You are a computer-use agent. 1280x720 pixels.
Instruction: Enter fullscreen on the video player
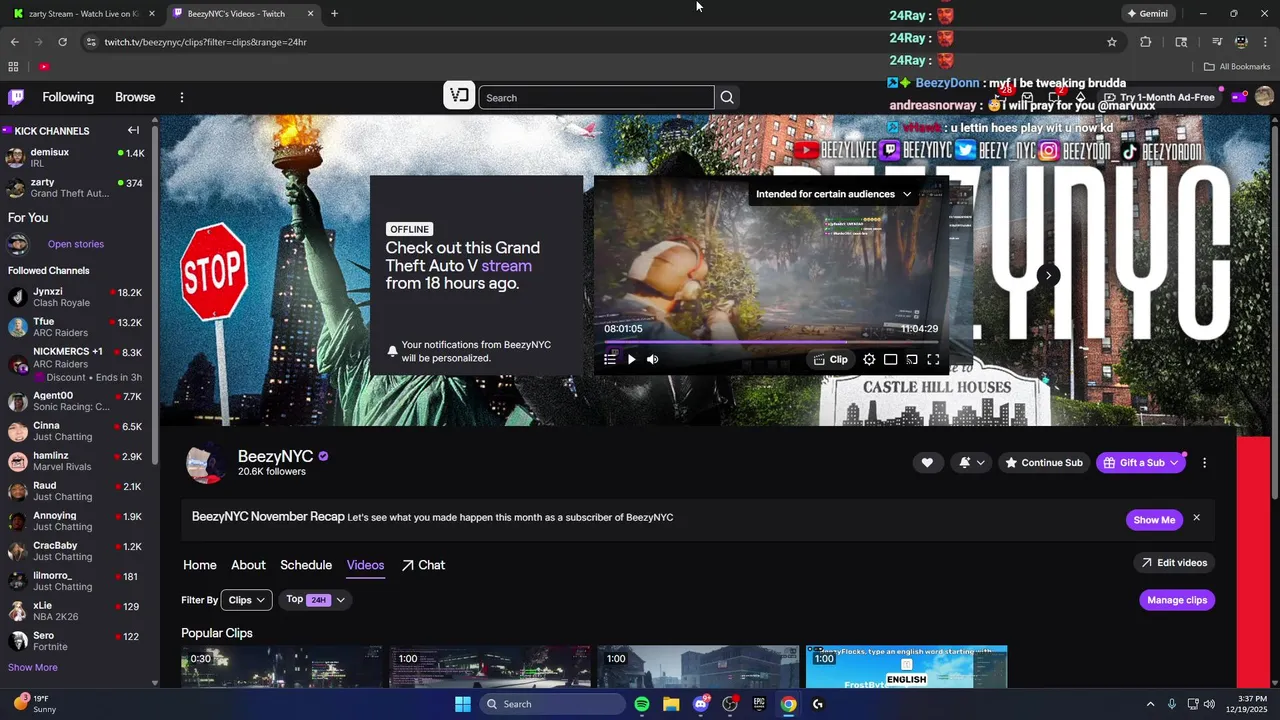coord(933,360)
